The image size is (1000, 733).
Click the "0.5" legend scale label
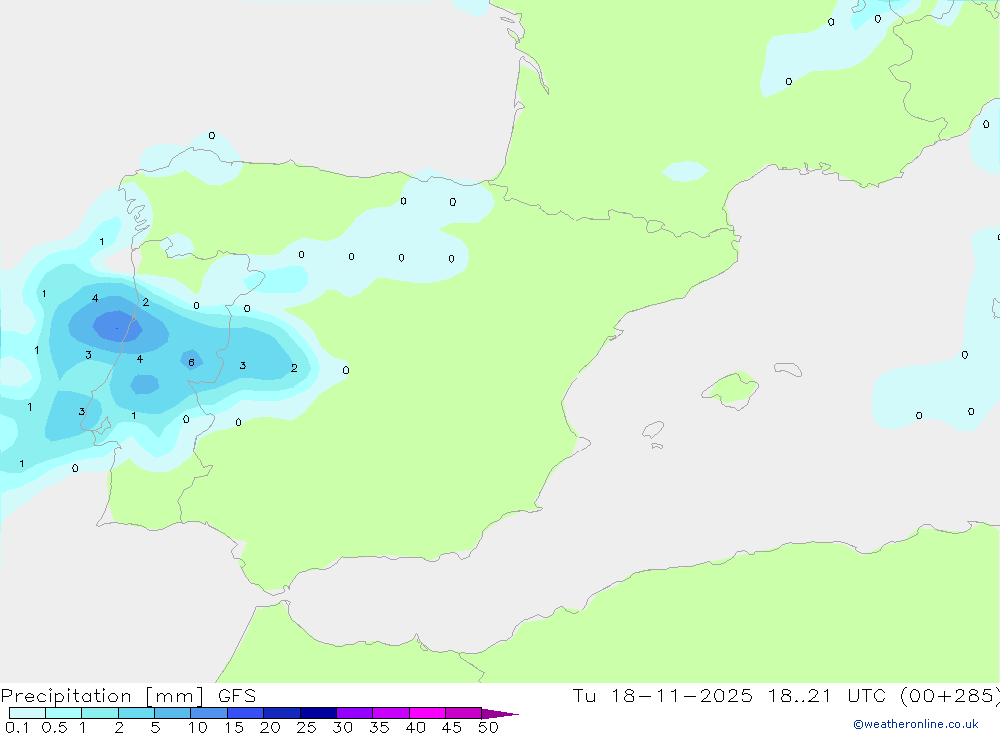tap(54, 727)
